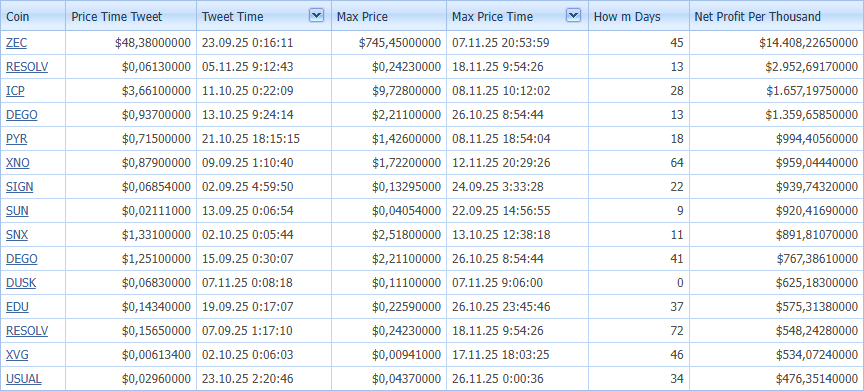
Task: Select the $745,45000000 max price cell
Action: click(389, 42)
